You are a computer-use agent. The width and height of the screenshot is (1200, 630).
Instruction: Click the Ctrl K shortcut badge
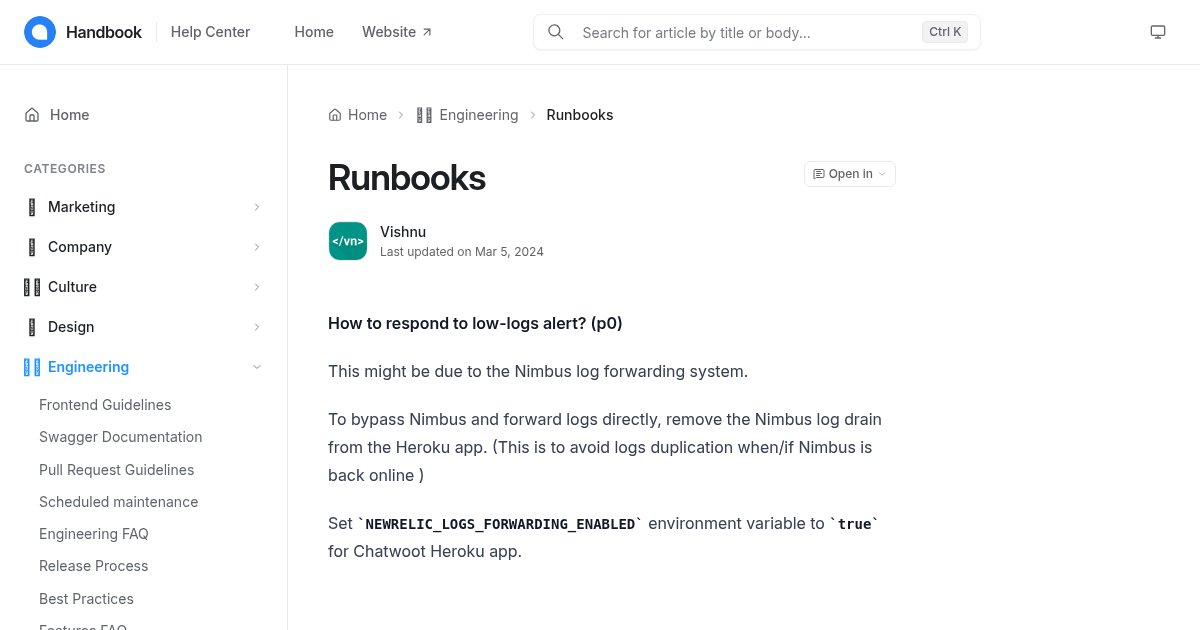pos(945,32)
